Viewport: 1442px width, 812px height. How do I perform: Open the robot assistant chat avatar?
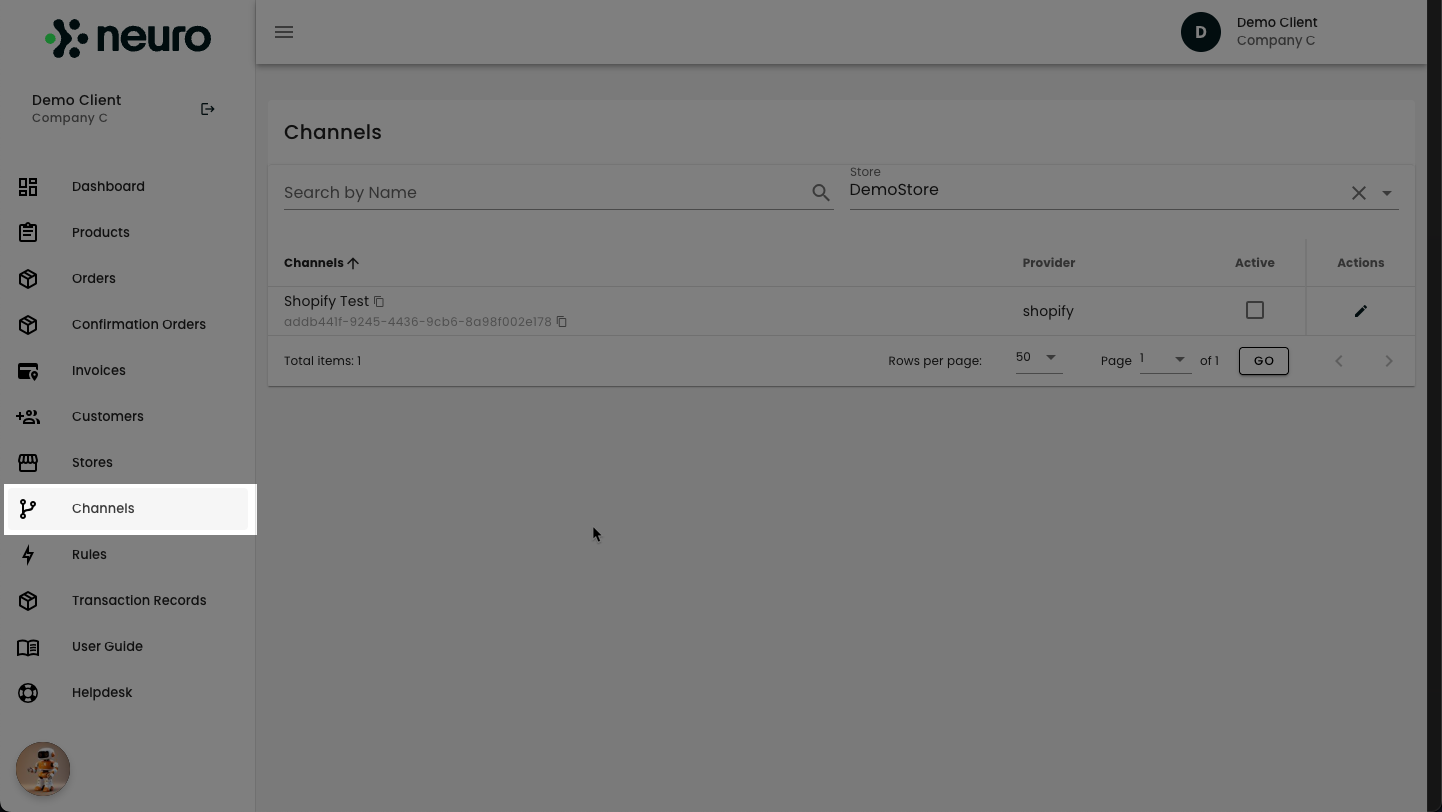click(43, 769)
